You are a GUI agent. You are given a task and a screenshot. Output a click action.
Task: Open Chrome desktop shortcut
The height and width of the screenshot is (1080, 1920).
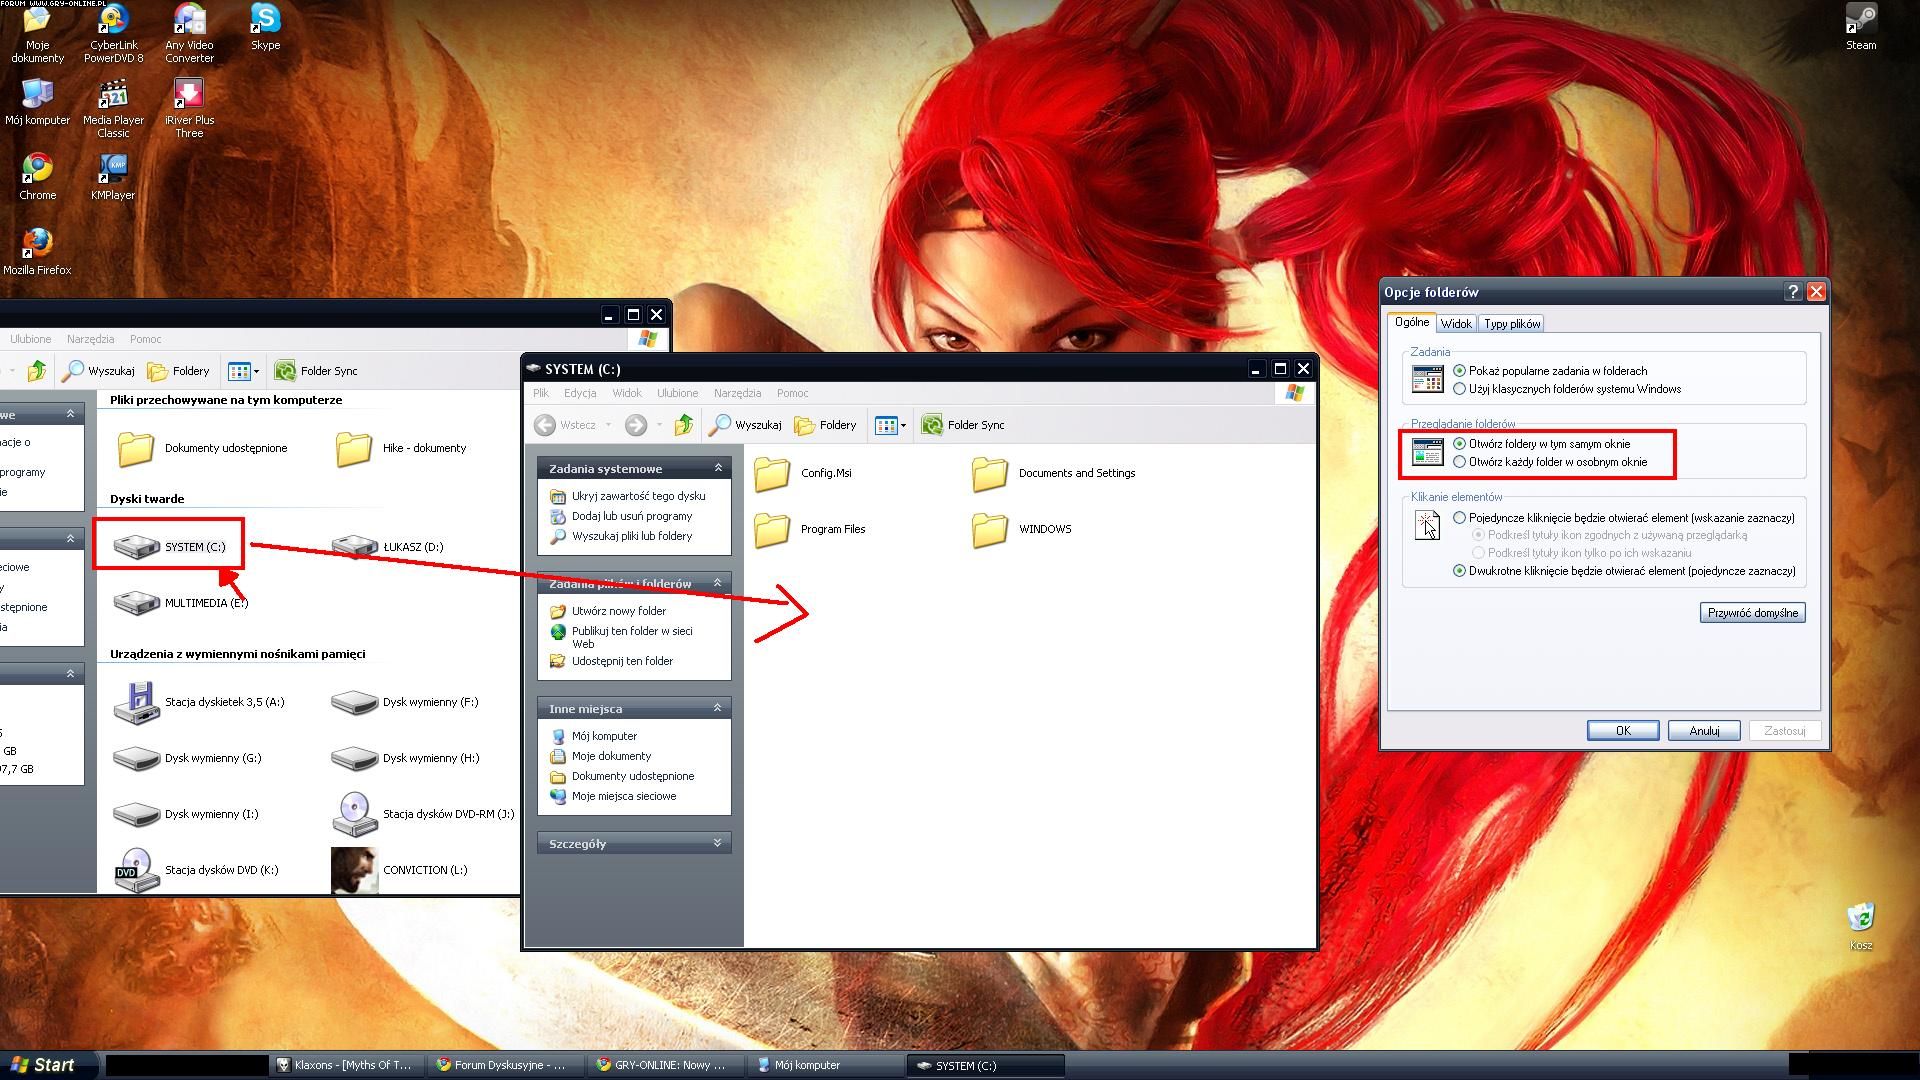pos(37,177)
